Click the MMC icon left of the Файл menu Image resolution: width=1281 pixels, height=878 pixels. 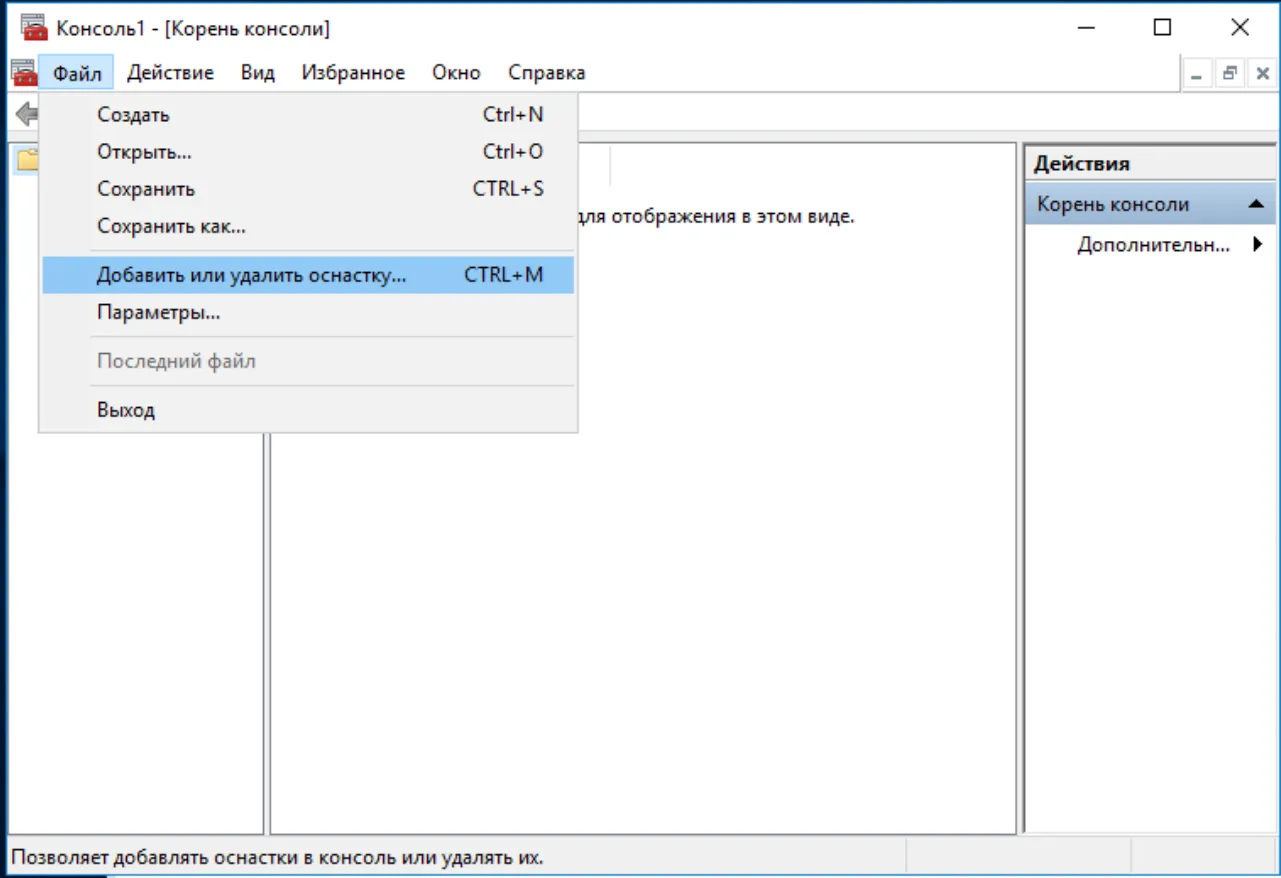23,73
